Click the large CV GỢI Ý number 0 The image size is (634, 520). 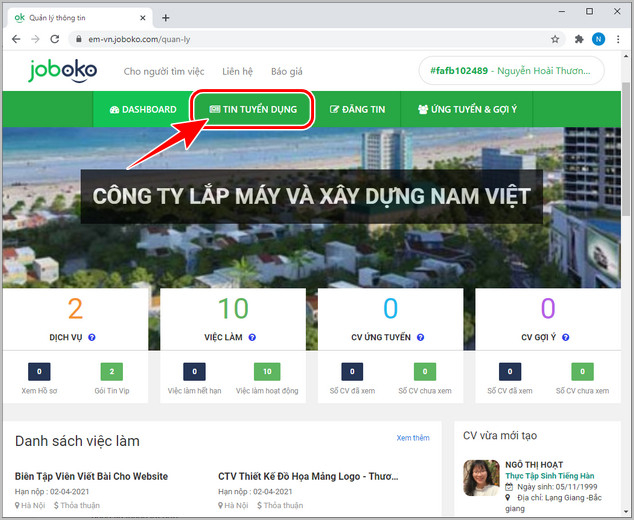point(548,309)
